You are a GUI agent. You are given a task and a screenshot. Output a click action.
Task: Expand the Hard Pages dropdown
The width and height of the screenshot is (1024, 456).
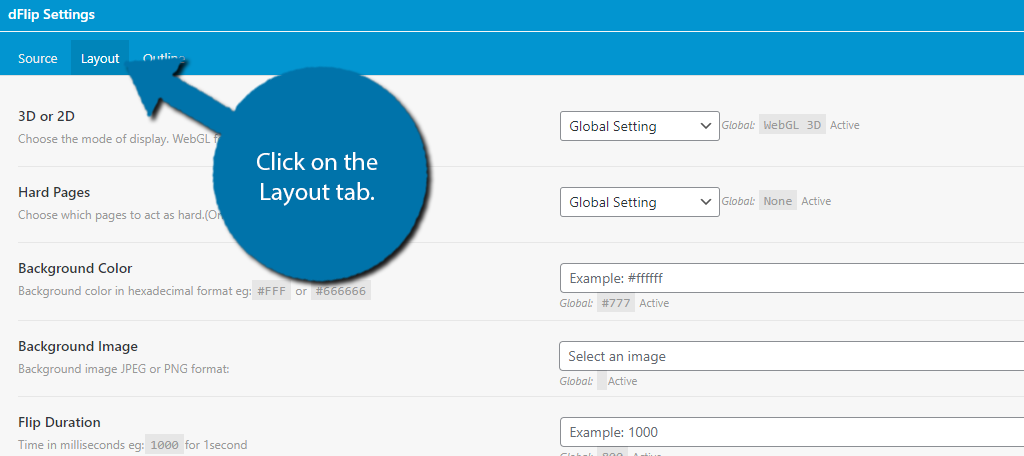pyautogui.click(x=640, y=202)
